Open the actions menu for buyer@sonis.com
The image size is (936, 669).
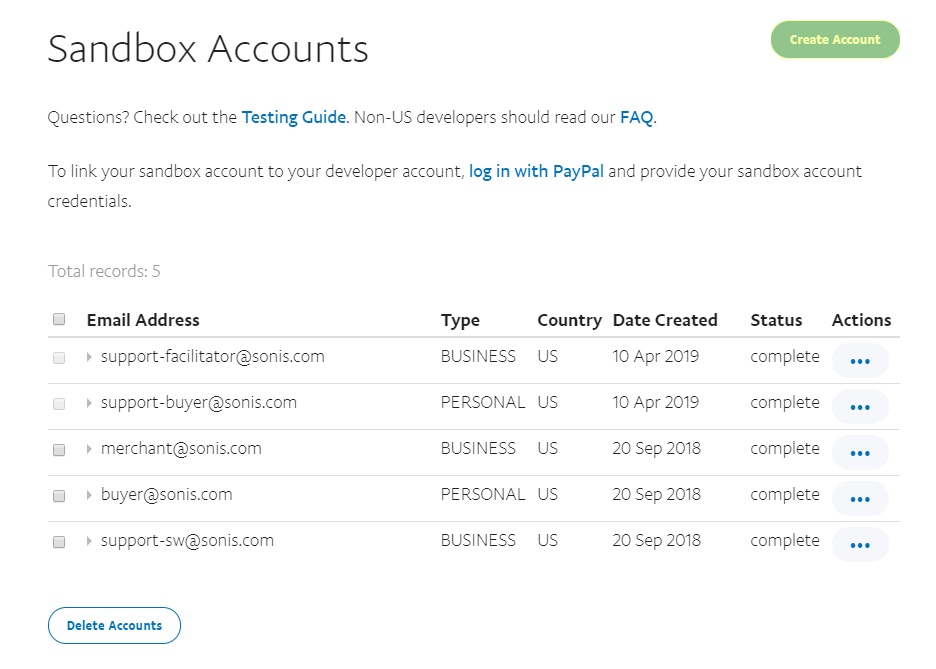[x=860, y=498]
